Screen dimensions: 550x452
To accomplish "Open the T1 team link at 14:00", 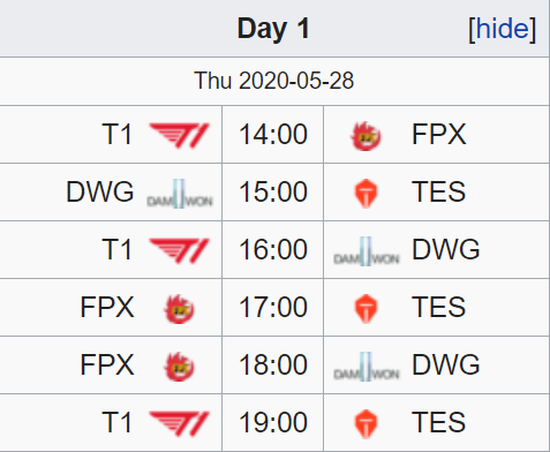I will click(x=117, y=134).
